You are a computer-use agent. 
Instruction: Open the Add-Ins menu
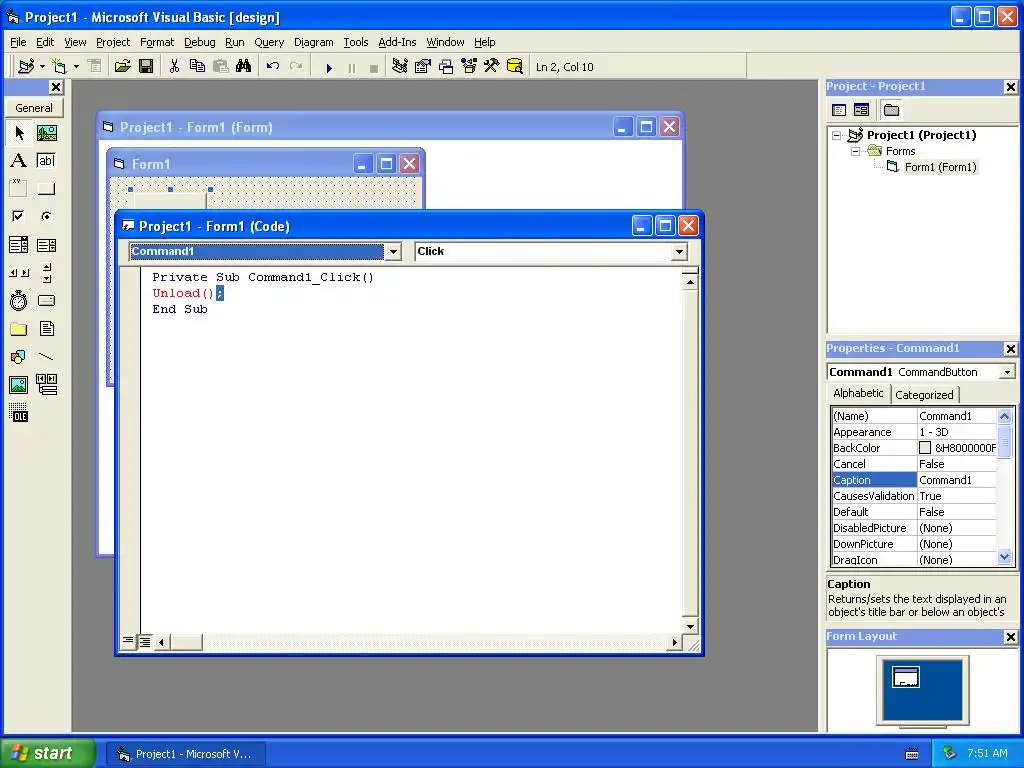[x=397, y=42]
